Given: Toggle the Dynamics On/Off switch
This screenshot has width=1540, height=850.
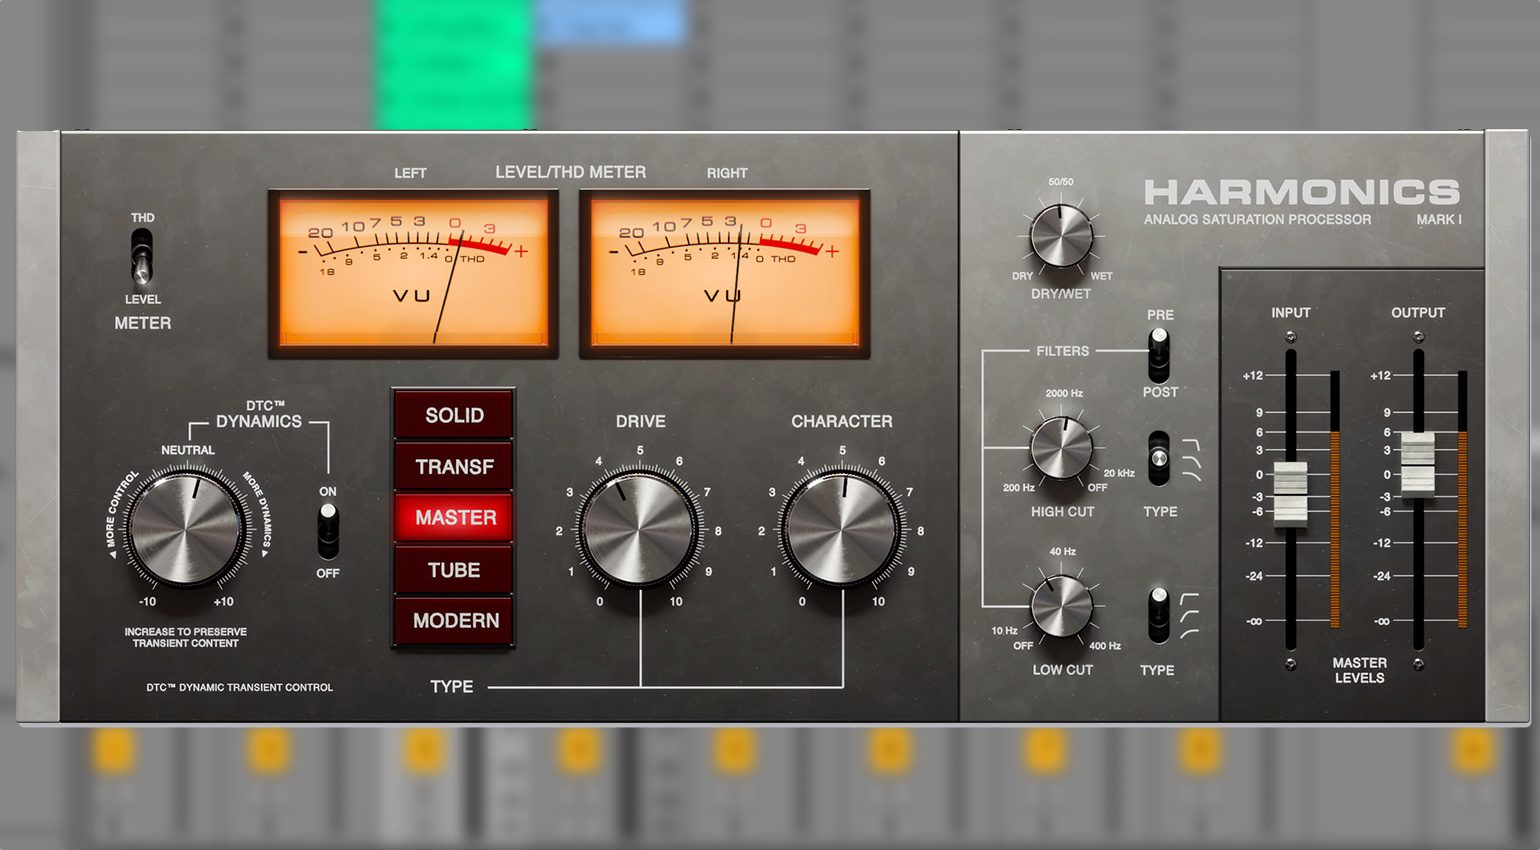Looking at the screenshot, I should point(327,531).
